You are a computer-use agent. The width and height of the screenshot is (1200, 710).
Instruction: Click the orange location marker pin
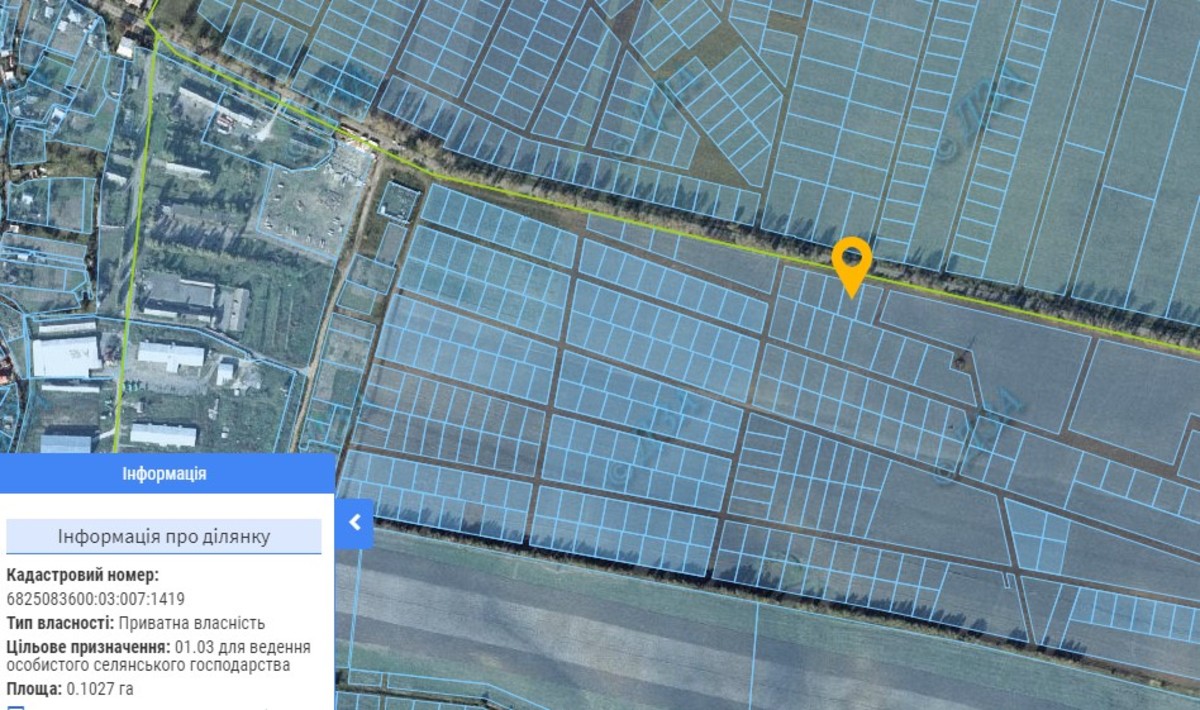(x=851, y=262)
